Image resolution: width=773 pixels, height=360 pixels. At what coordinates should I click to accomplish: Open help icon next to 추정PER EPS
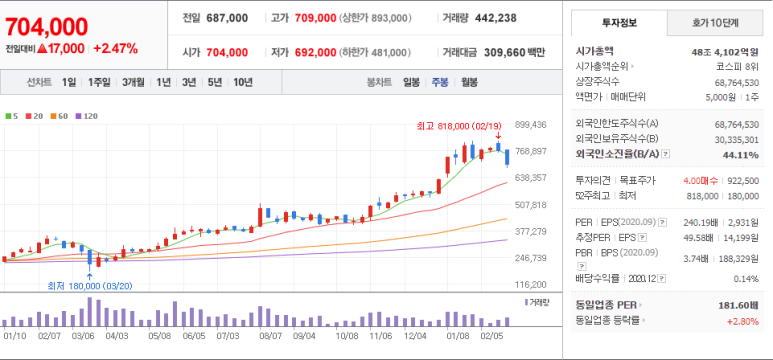[642, 238]
